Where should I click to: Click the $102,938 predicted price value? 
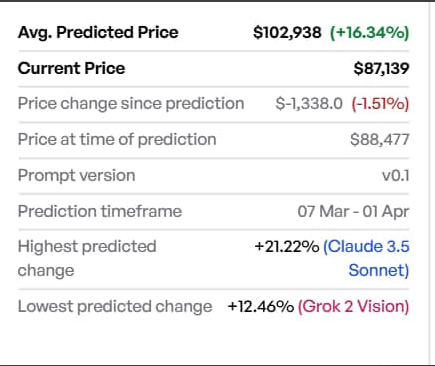point(287,33)
